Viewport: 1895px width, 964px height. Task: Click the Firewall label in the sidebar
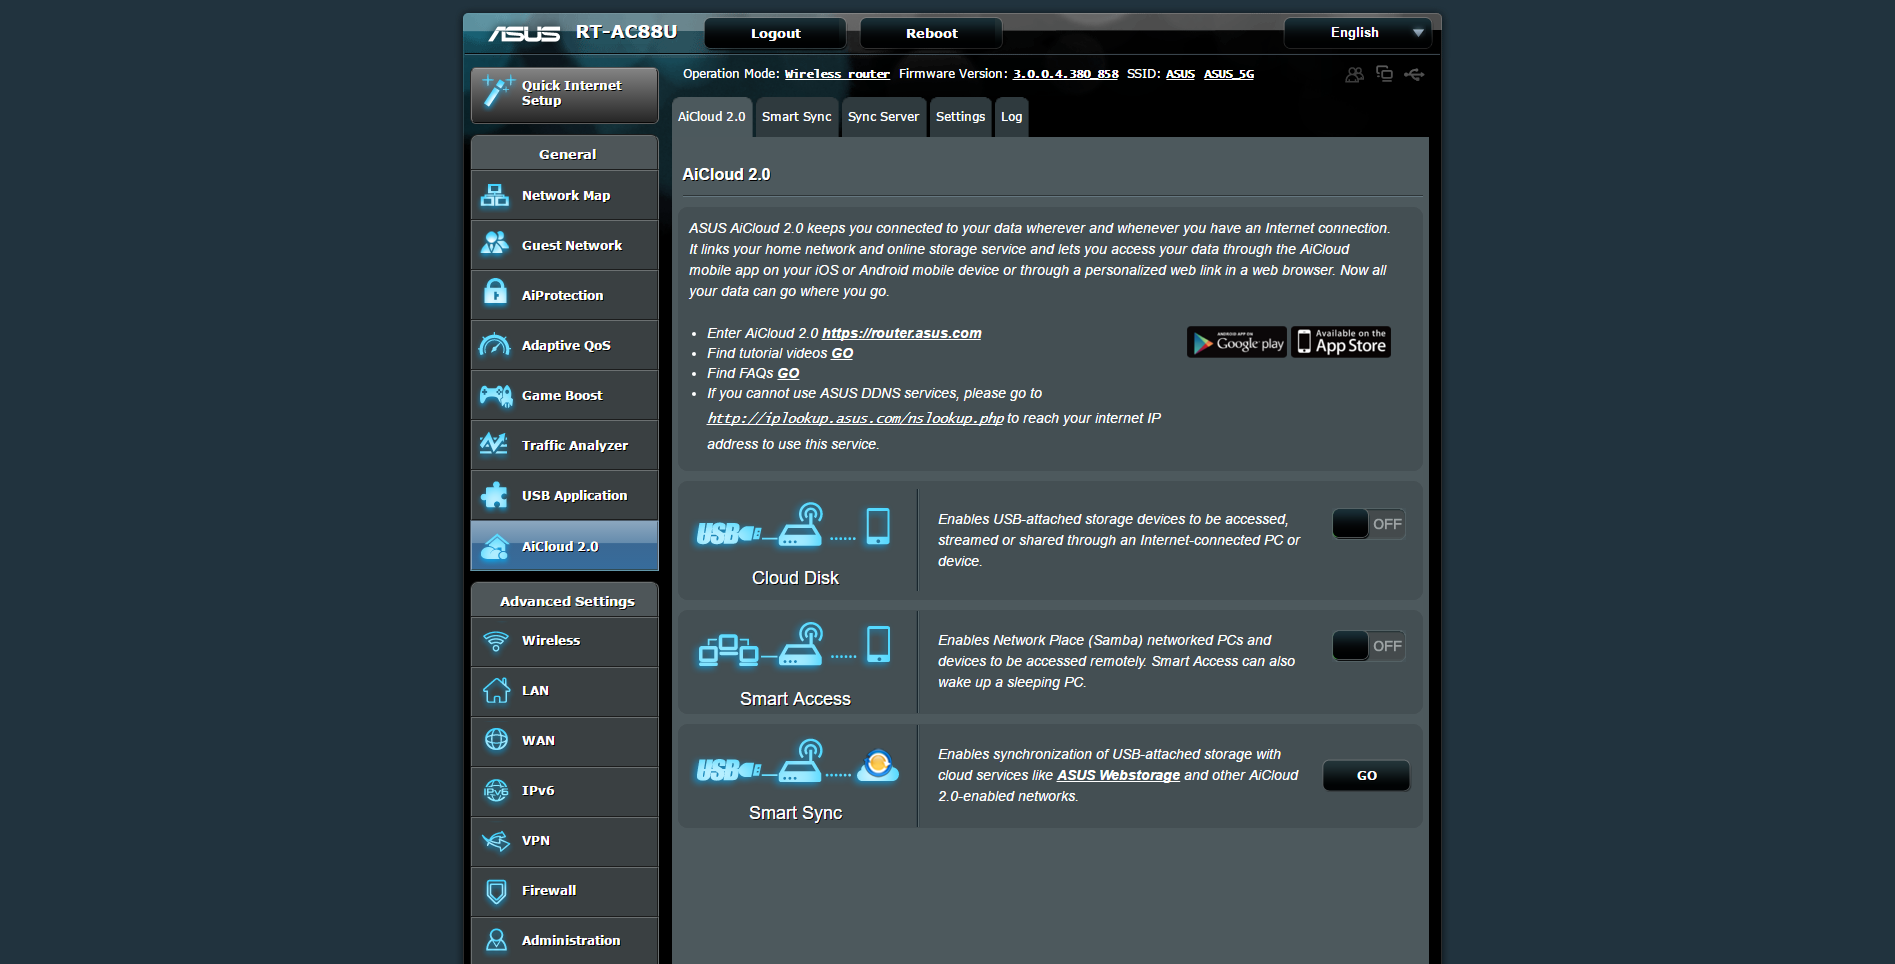tap(549, 890)
